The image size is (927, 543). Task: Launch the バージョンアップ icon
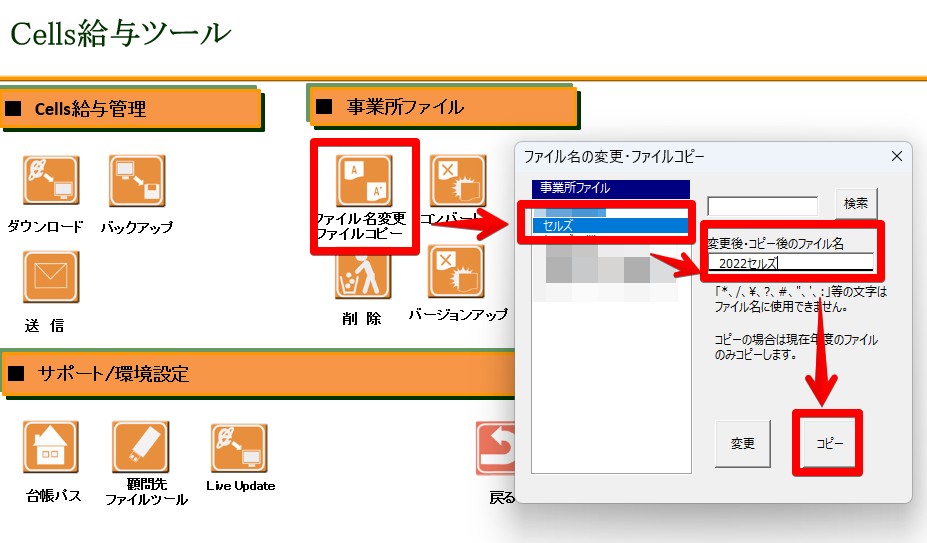pyautogui.click(x=457, y=273)
